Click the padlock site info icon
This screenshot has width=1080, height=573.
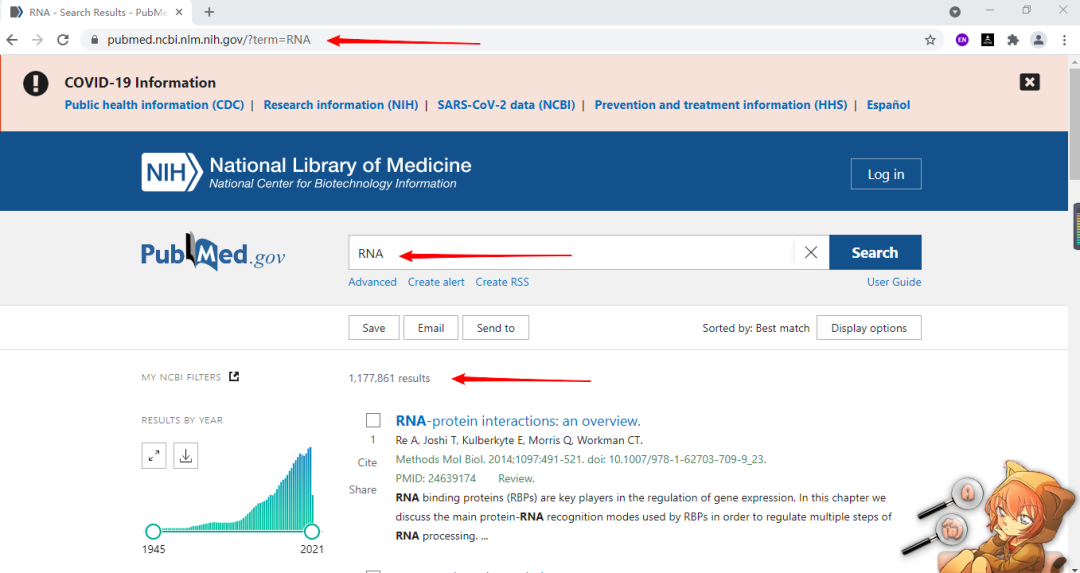[x=94, y=40]
